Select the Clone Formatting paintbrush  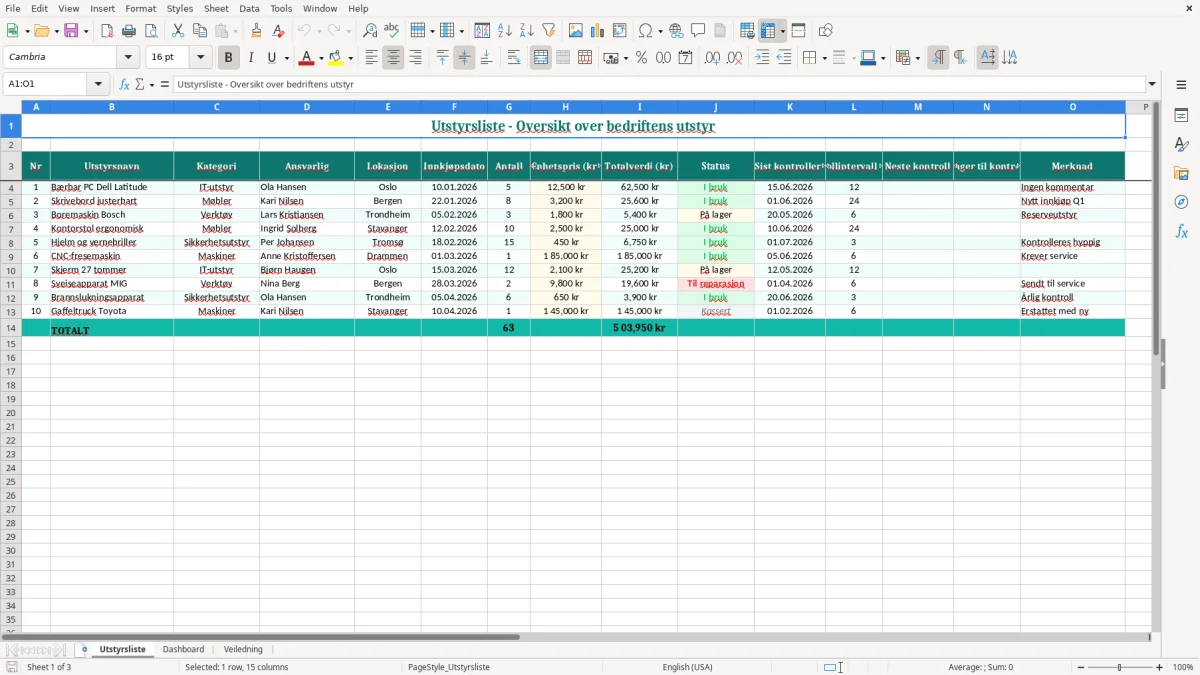(256, 31)
